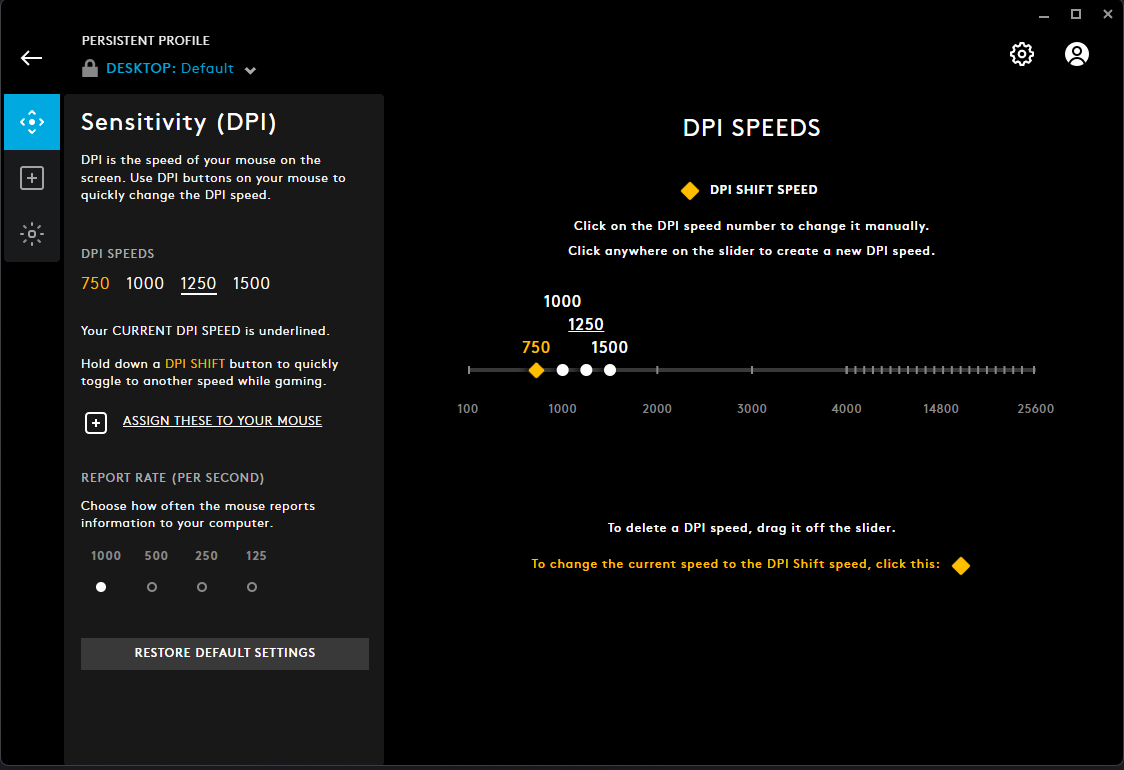Viewport: 1124px width, 770px height.
Task: Click the profile lock icon
Action: click(x=90, y=68)
